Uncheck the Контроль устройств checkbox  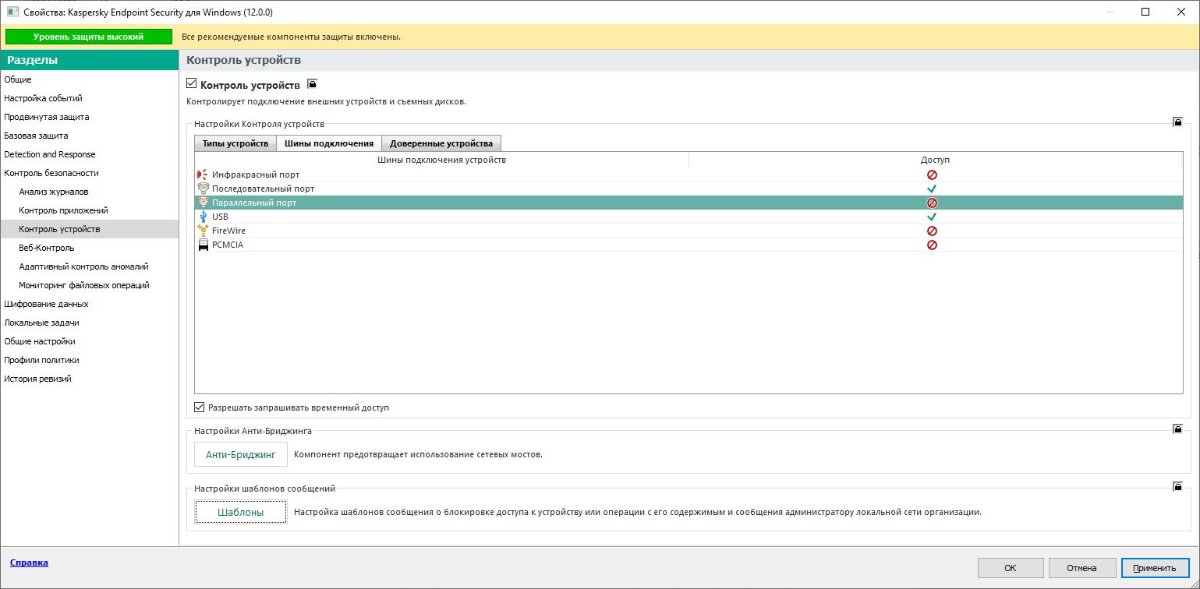click(192, 85)
